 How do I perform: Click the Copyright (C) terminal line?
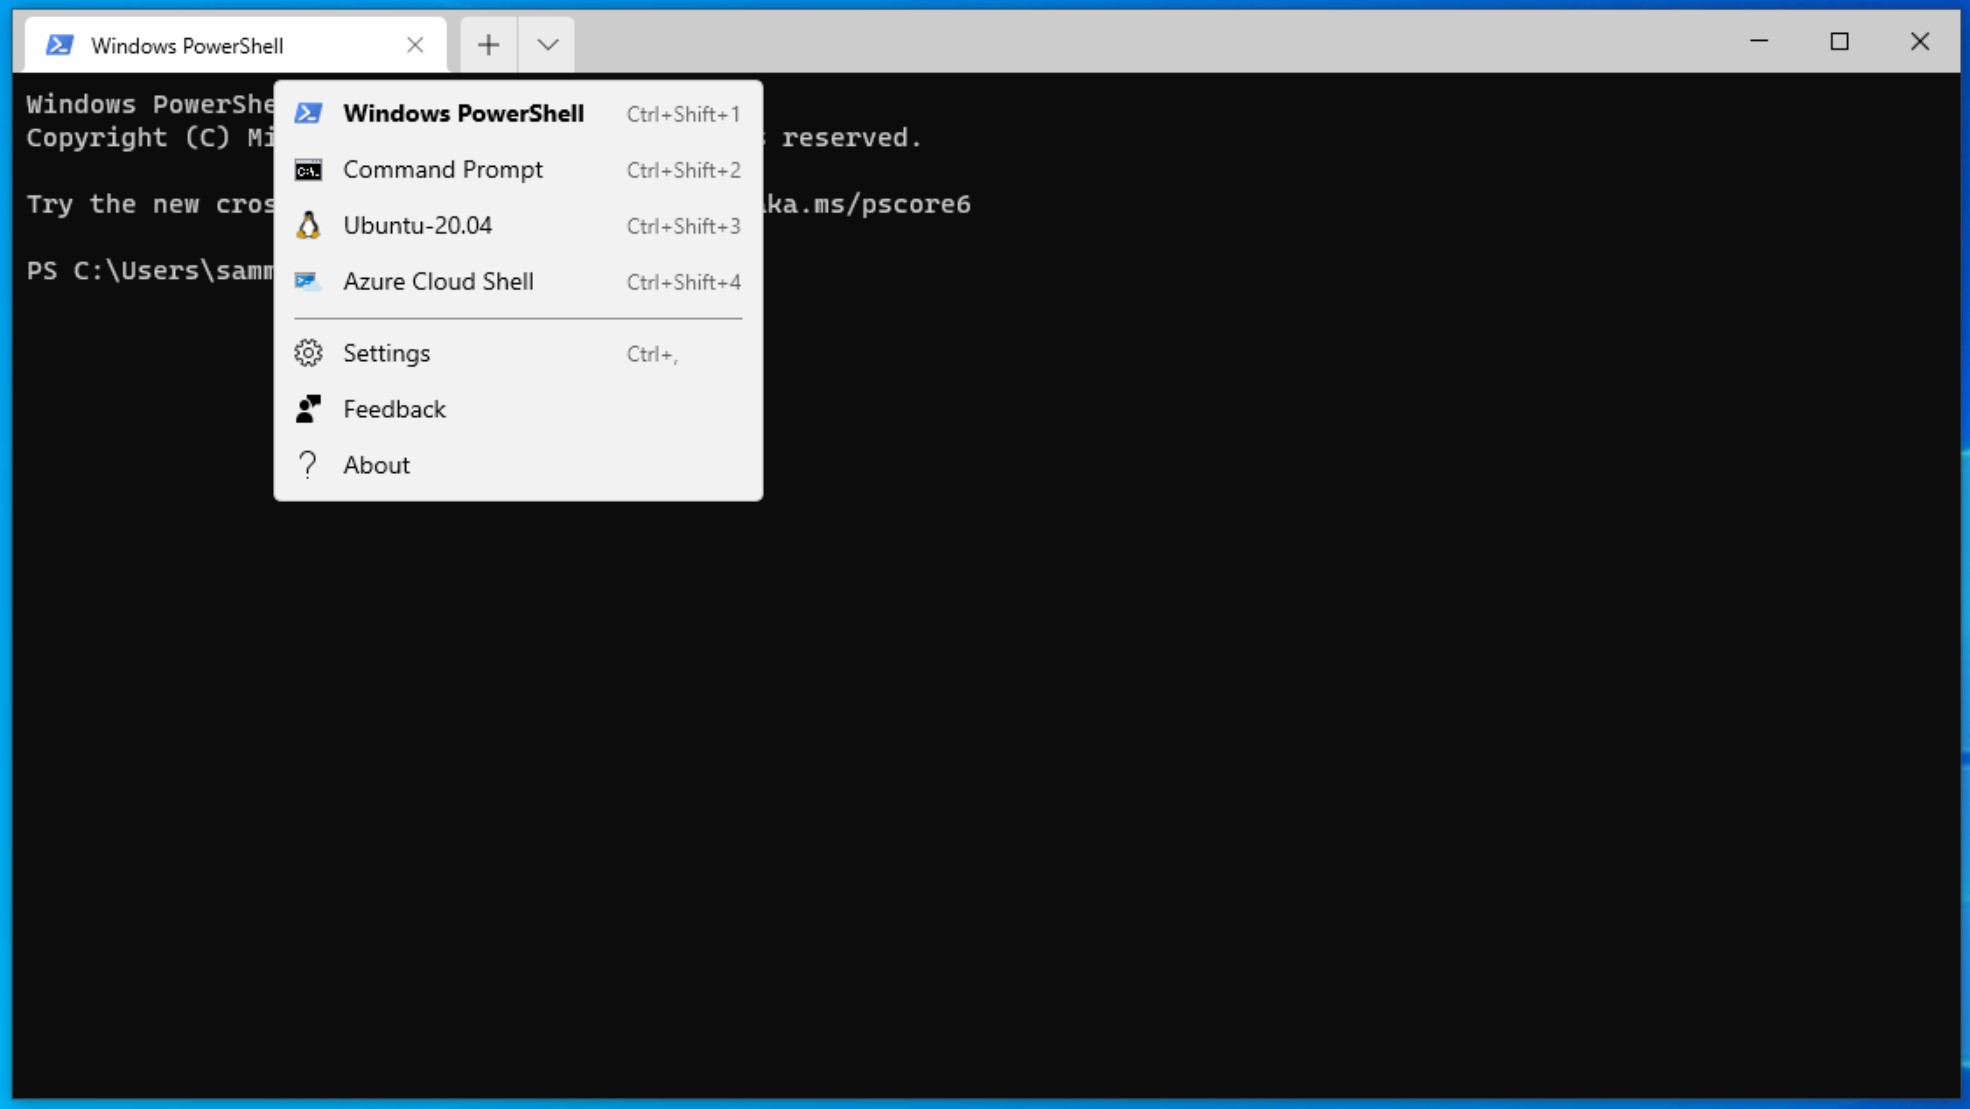click(x=150, y=138)
